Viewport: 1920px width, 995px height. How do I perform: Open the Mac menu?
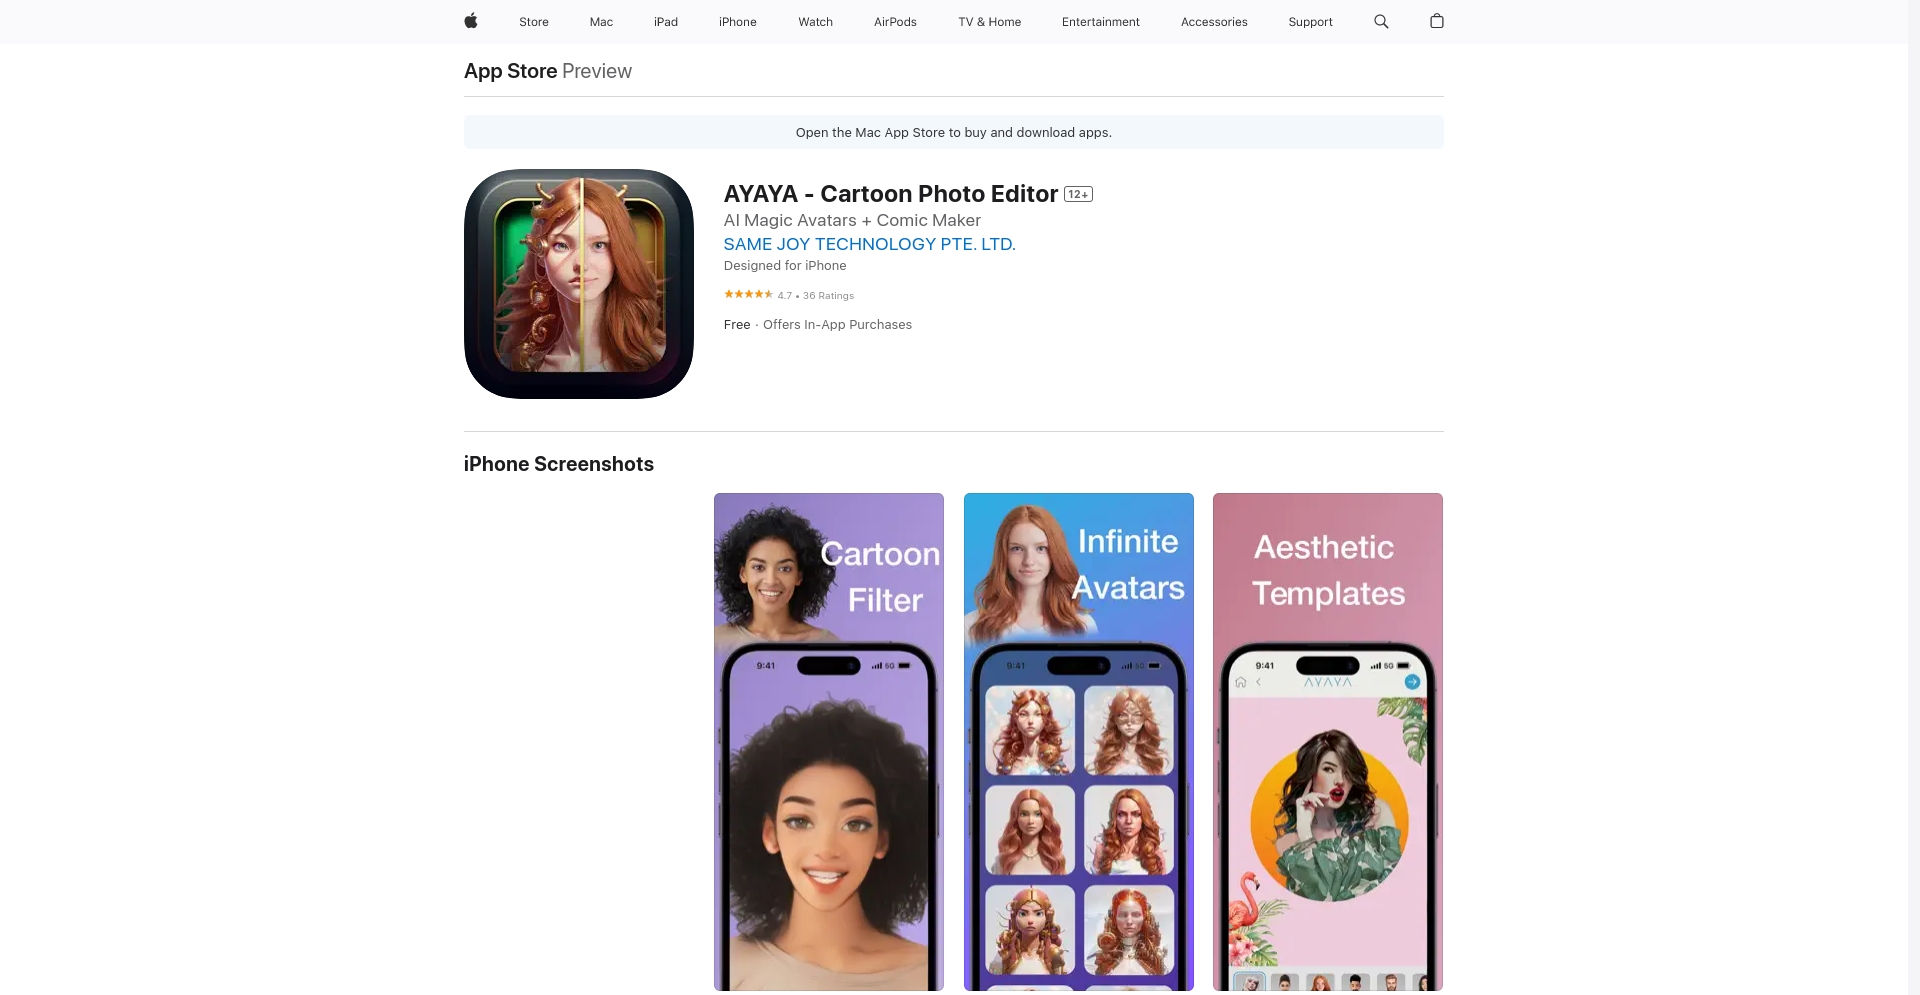tap(601, 22)
